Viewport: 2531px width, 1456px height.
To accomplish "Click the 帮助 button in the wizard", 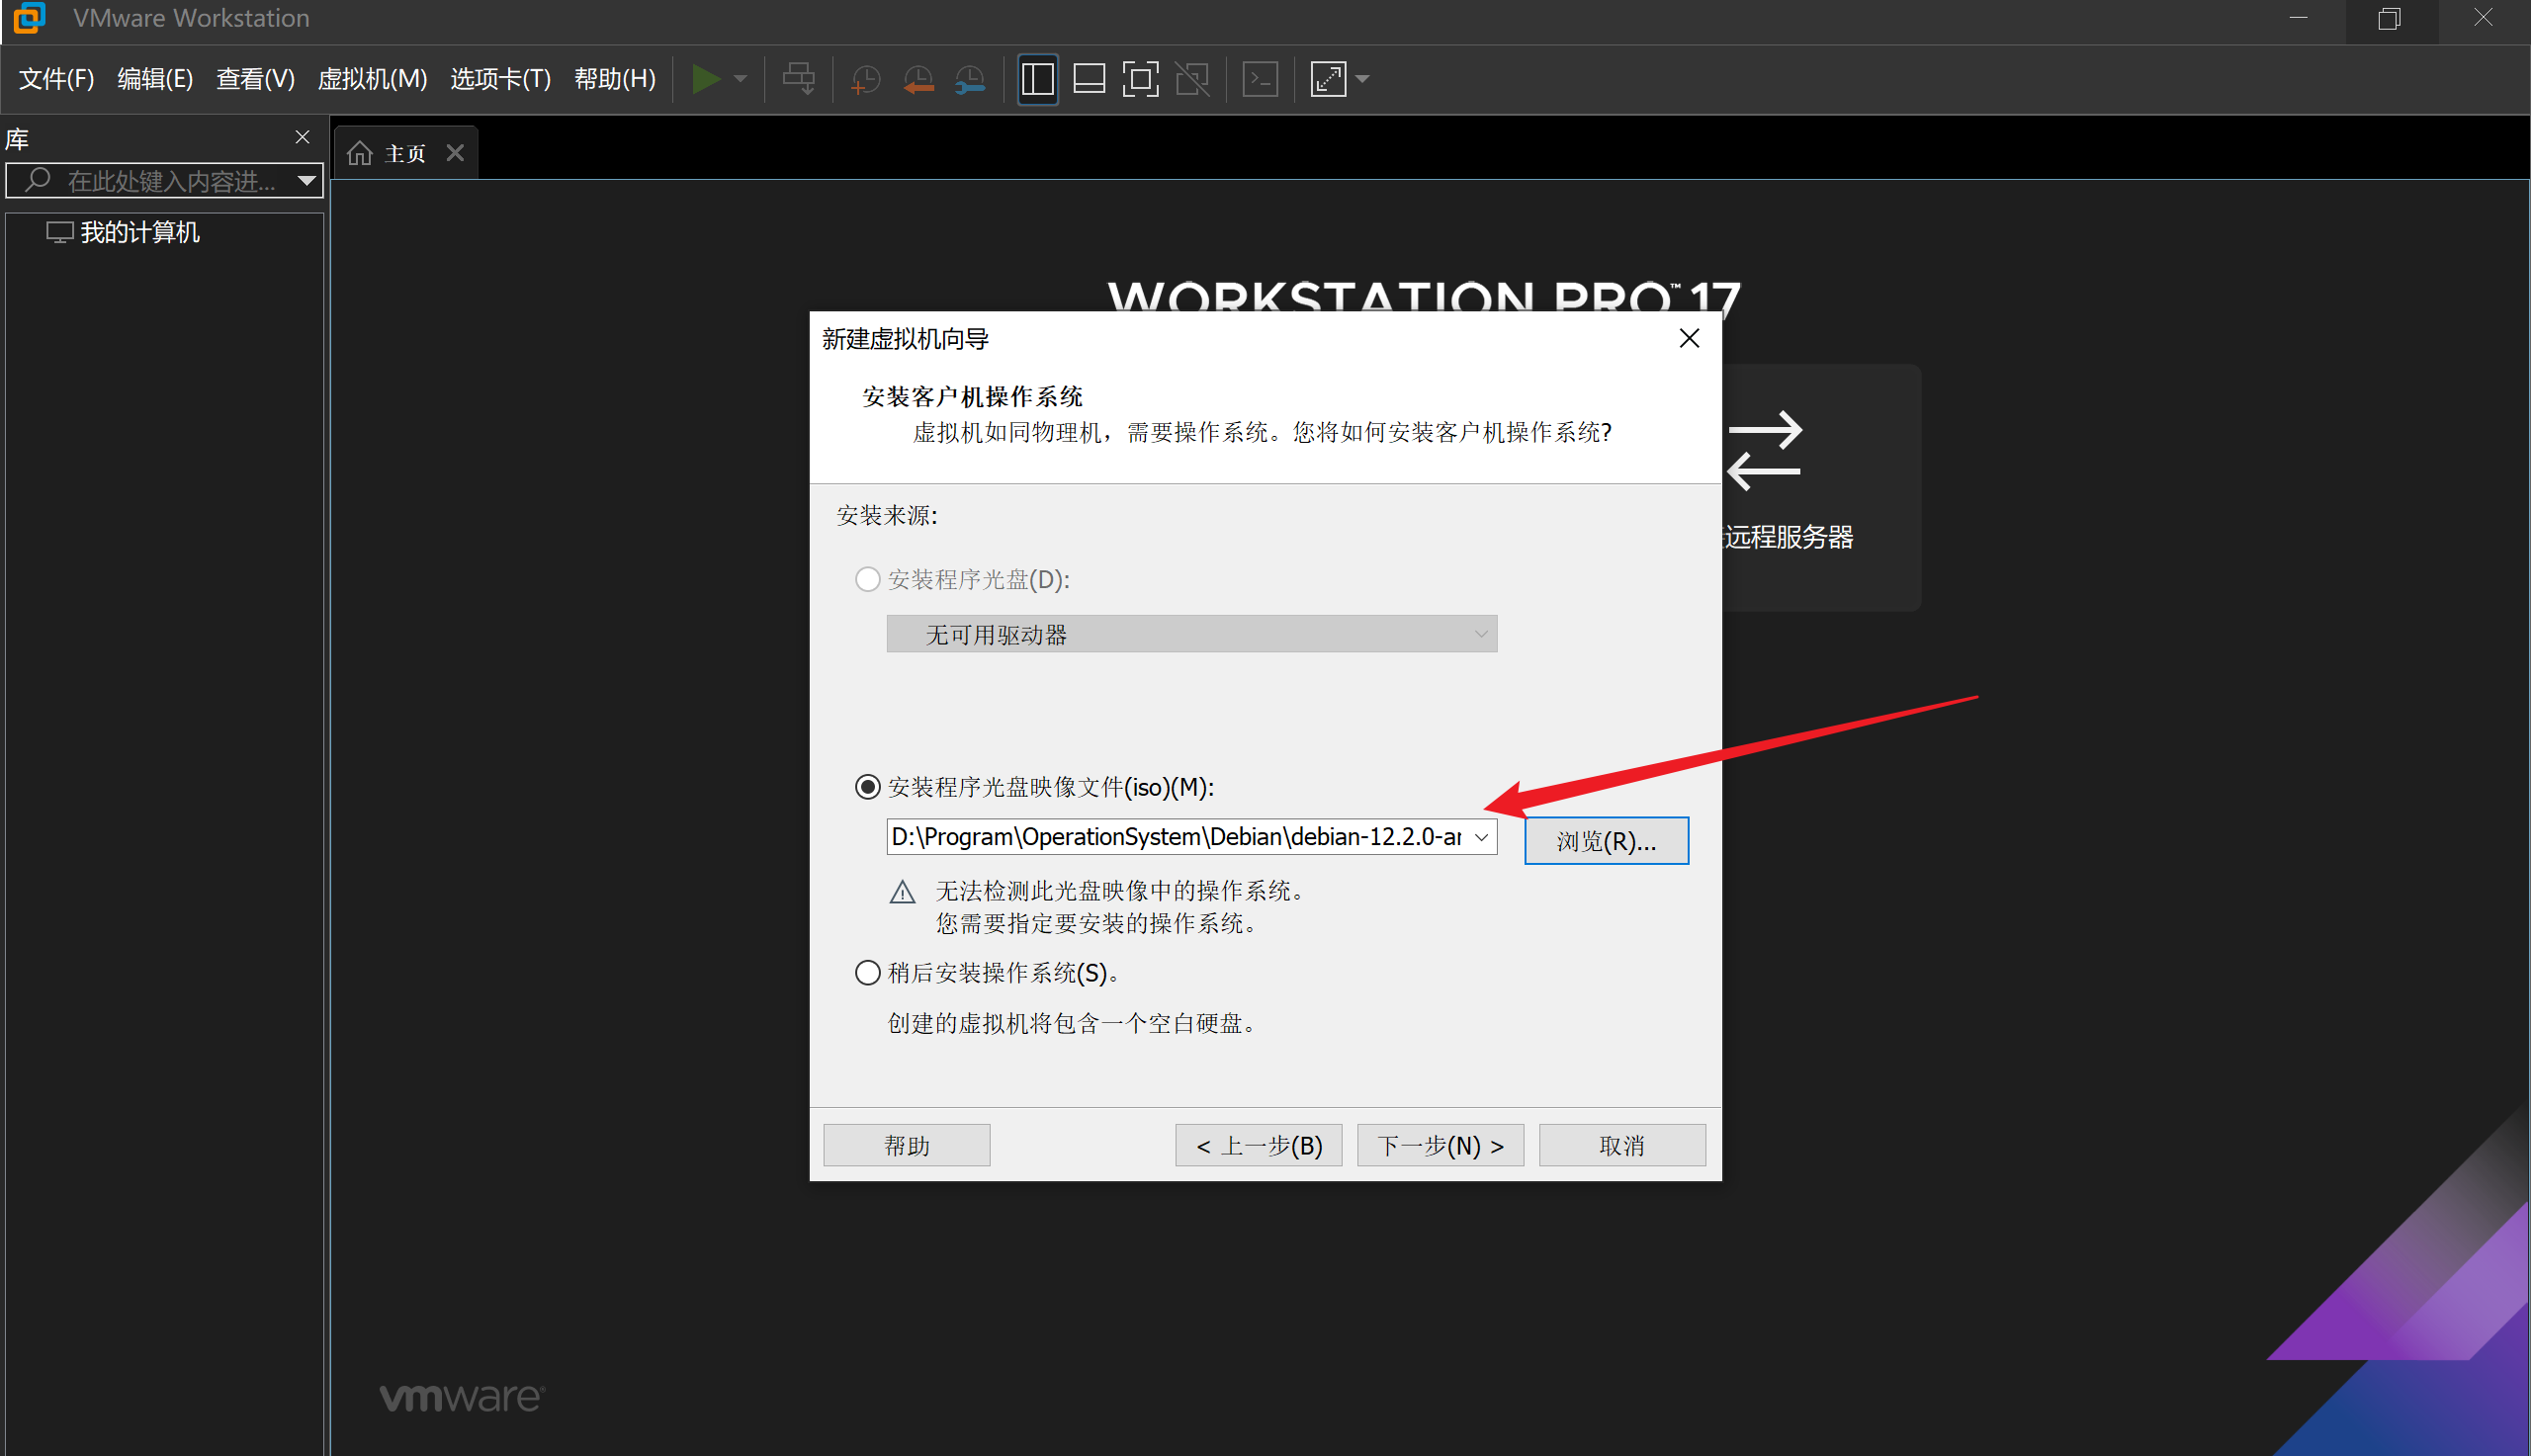I will (x=906, y=1145).
